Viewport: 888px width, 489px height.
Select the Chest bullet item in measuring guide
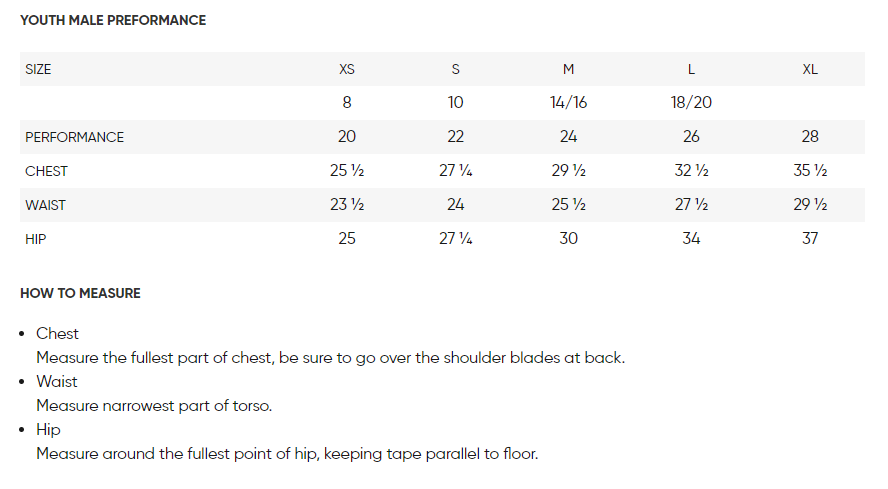coord(57,334)
